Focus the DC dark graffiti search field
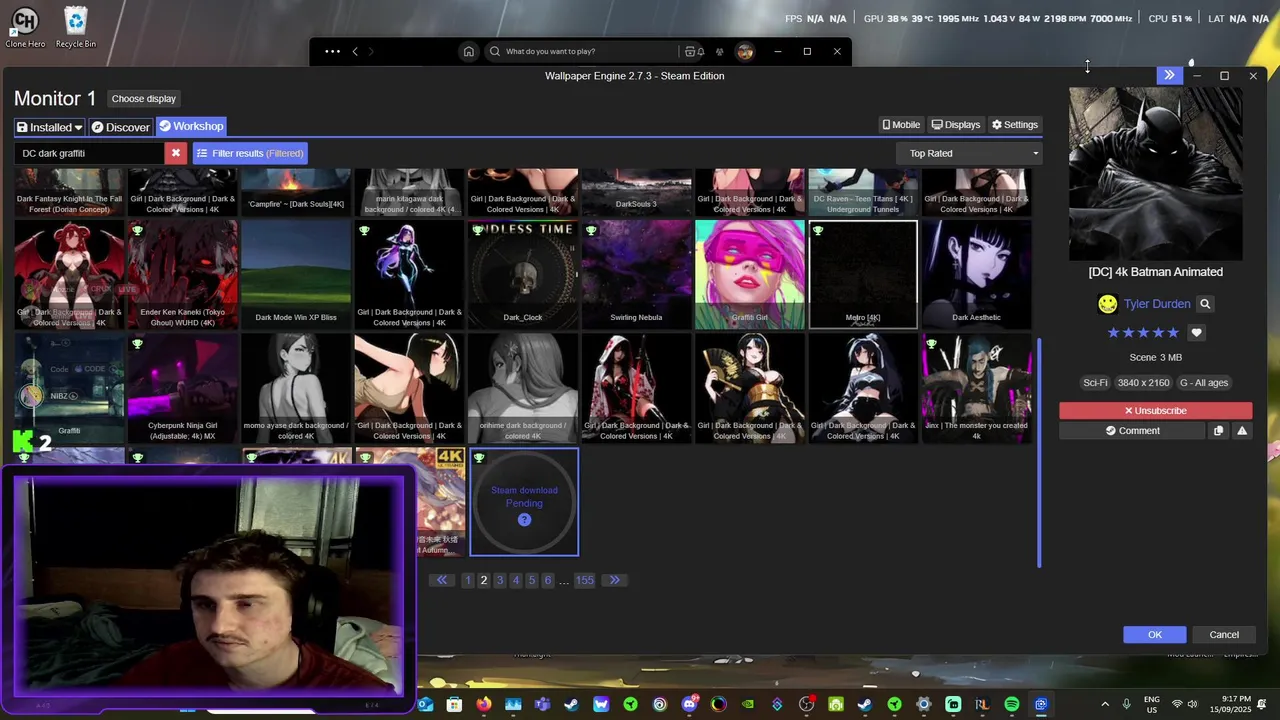The image size is (1280, 720). (x=90, y=153)
